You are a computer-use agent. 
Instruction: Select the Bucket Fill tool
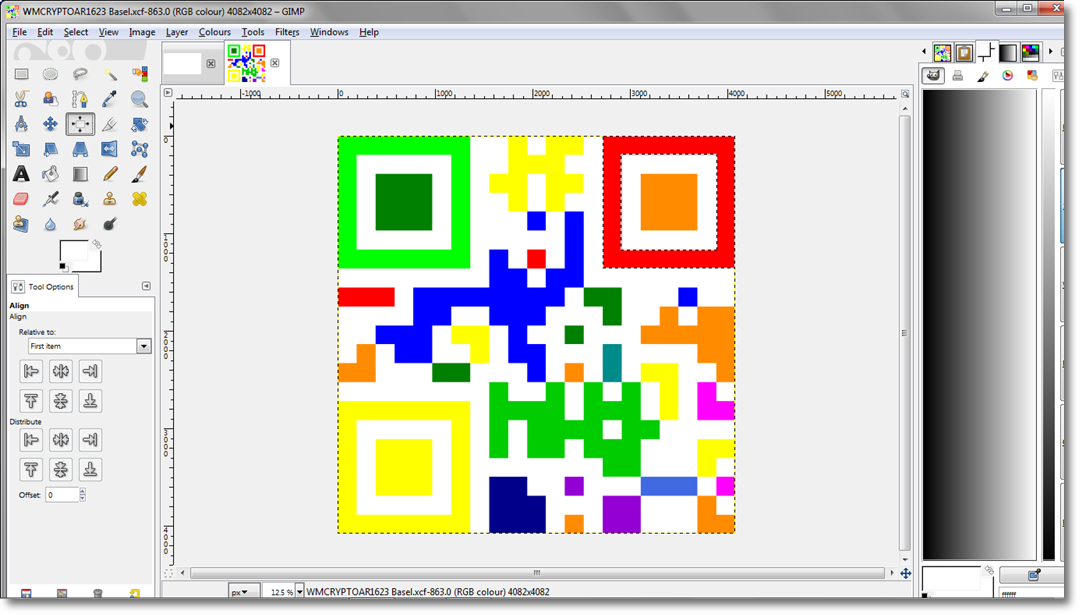[x=50, y=174]
